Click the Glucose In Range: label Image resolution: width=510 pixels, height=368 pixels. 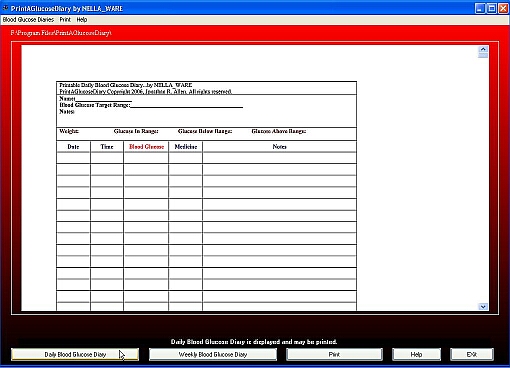(136, 131)
